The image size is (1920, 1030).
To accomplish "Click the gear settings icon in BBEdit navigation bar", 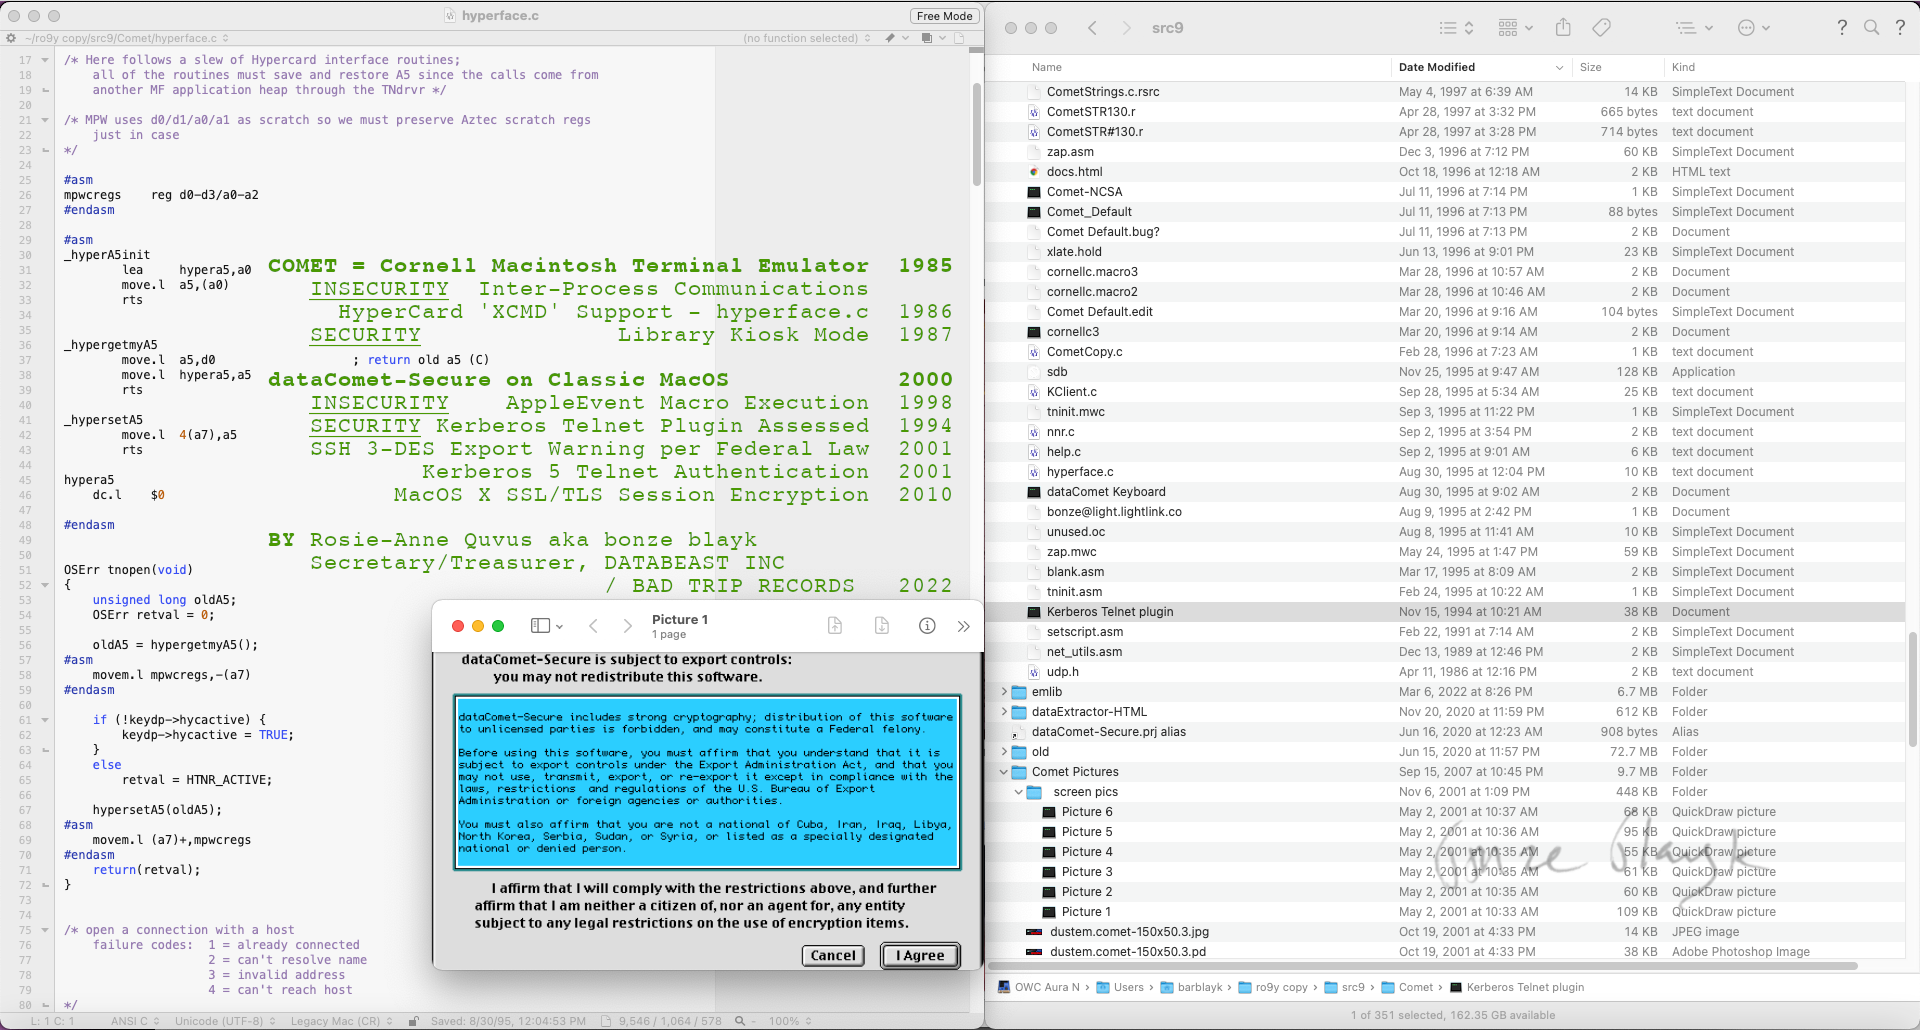I will [11, 38].
